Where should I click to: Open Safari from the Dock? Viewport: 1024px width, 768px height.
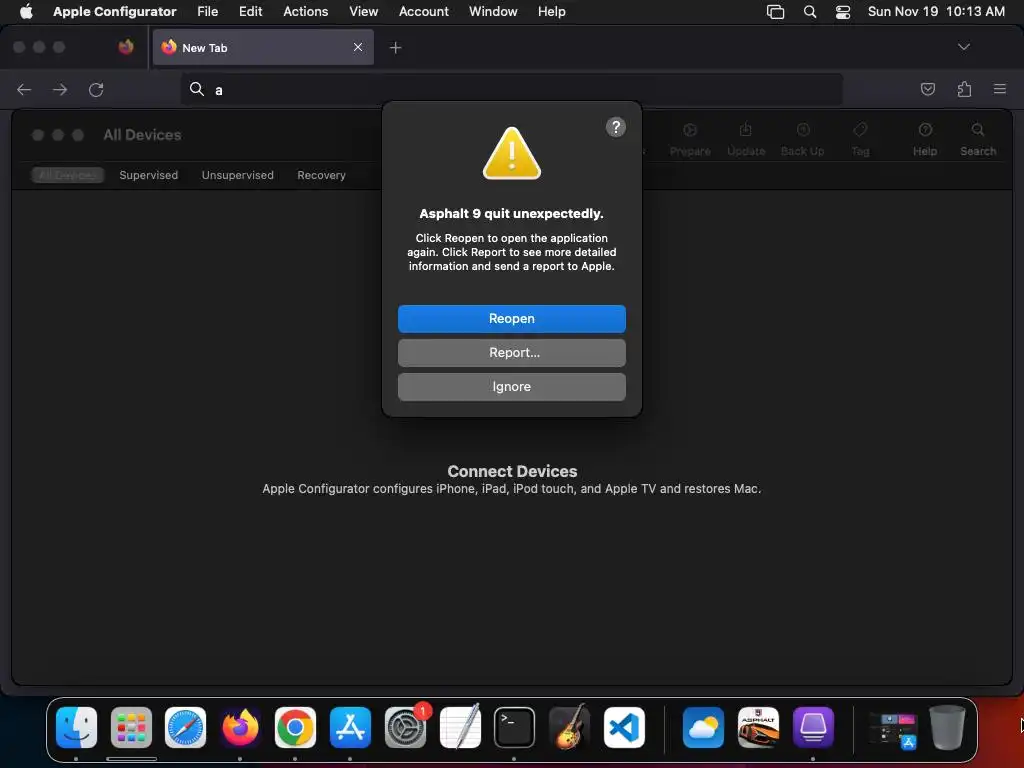point(185,728)
